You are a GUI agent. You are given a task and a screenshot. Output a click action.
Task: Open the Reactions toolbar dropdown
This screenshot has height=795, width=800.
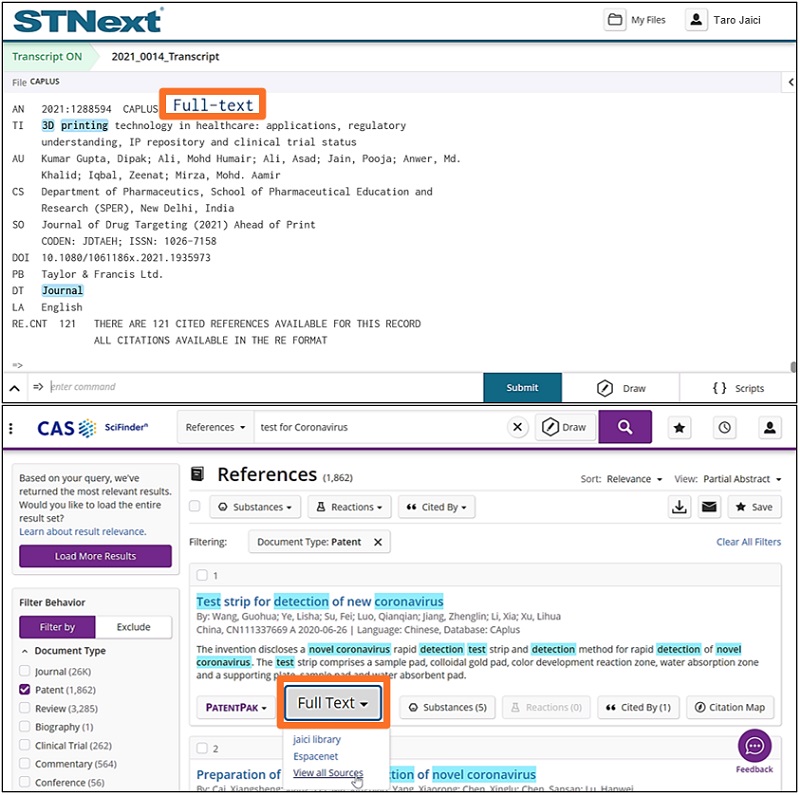click(x=349, y=507)
